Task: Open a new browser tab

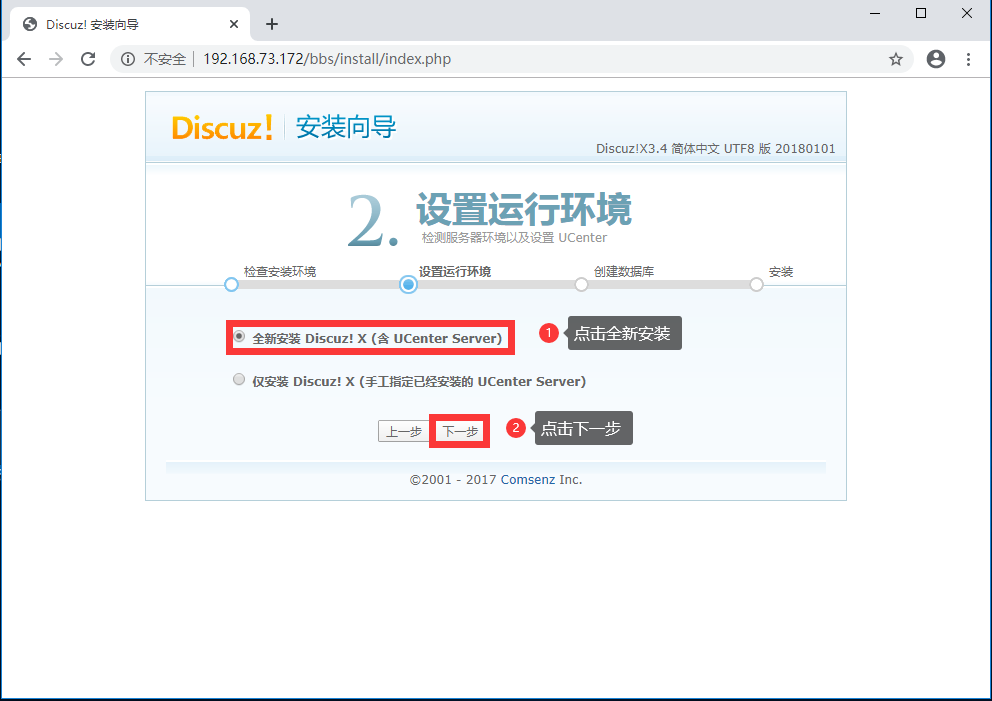Action: click(x=271, y=23)
